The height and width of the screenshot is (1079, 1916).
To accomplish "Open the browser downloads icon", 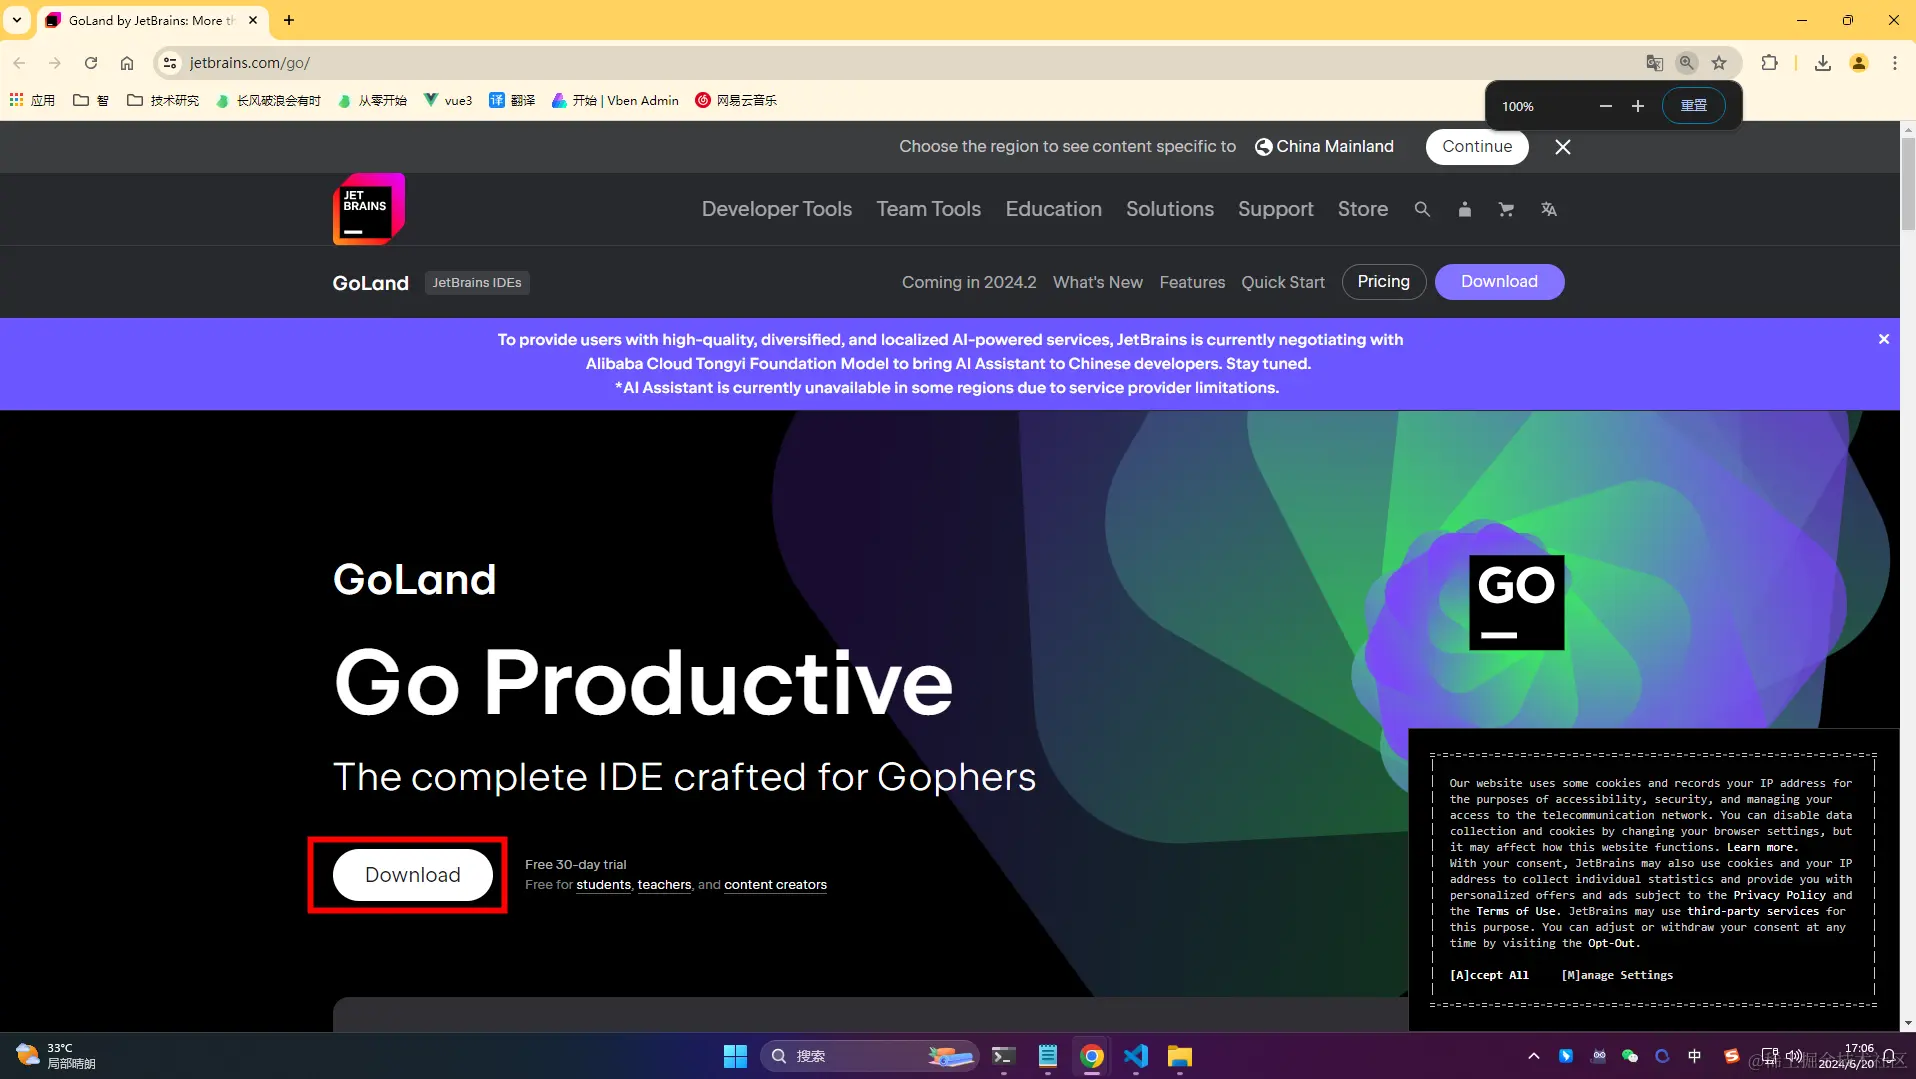I will click(x=1823, y=63).
